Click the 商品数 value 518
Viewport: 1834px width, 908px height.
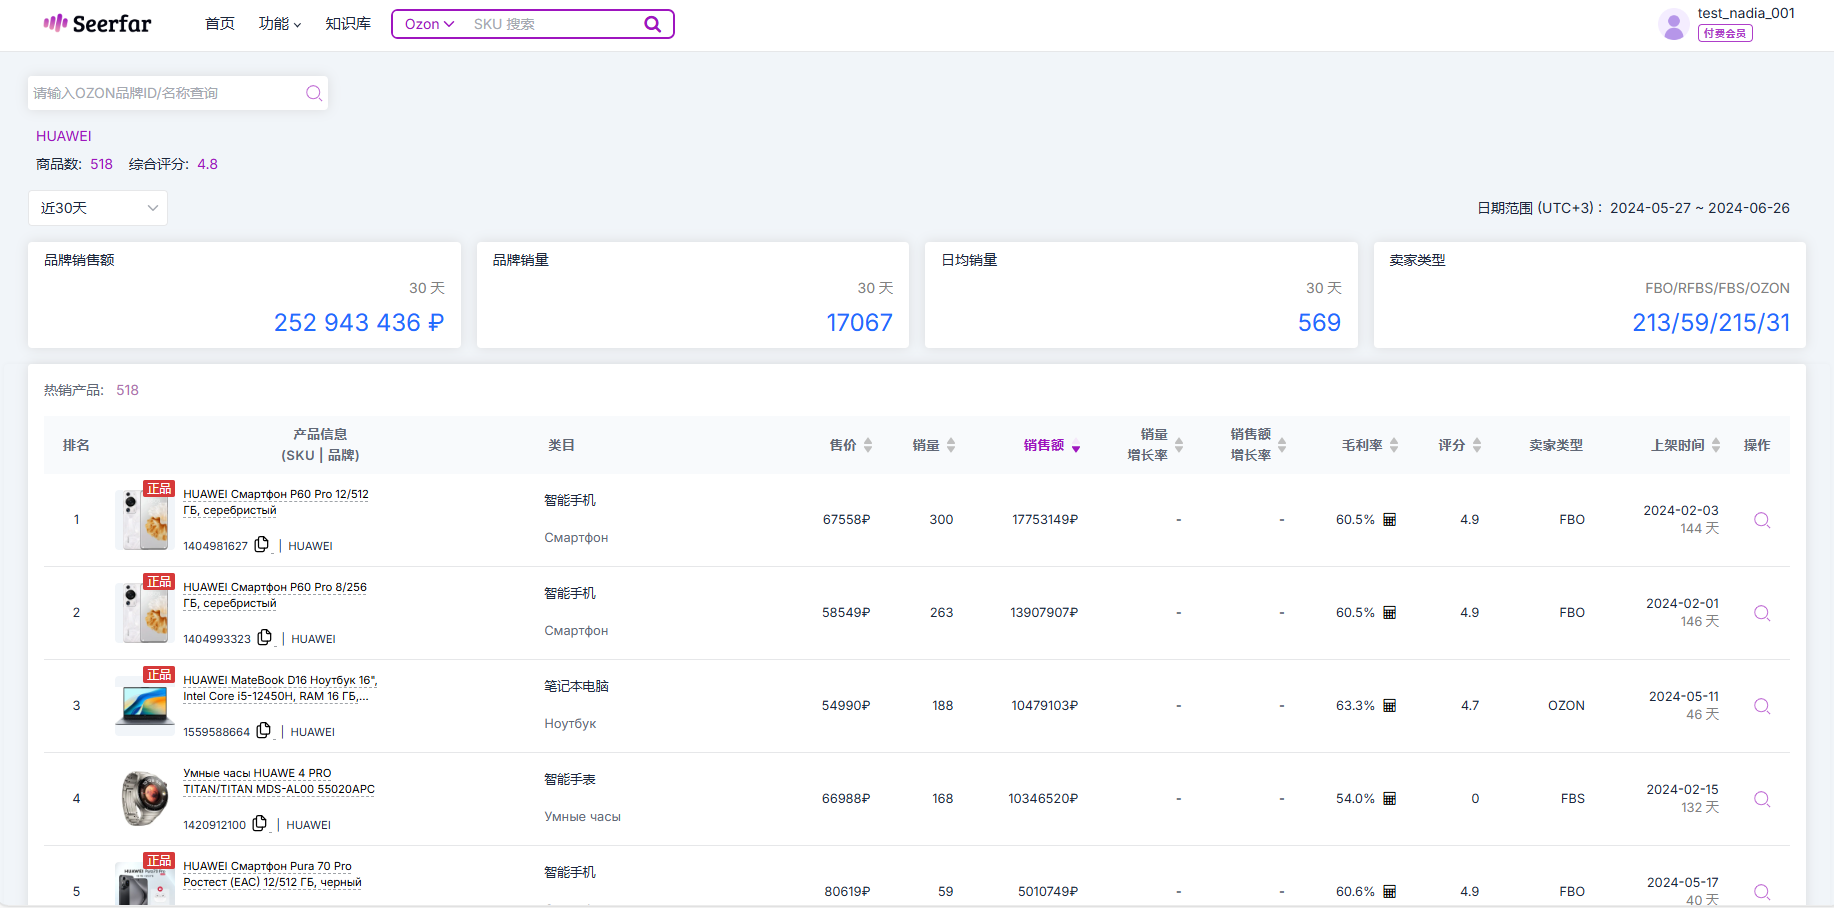coord(102,164)
